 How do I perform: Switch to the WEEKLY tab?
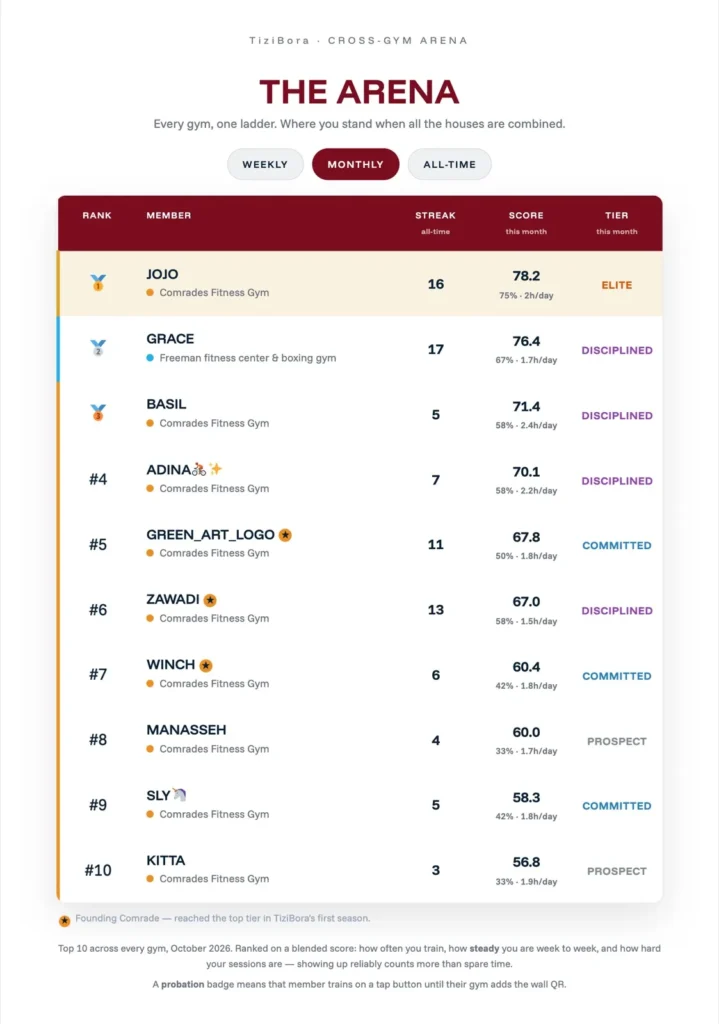click(265, 165)
